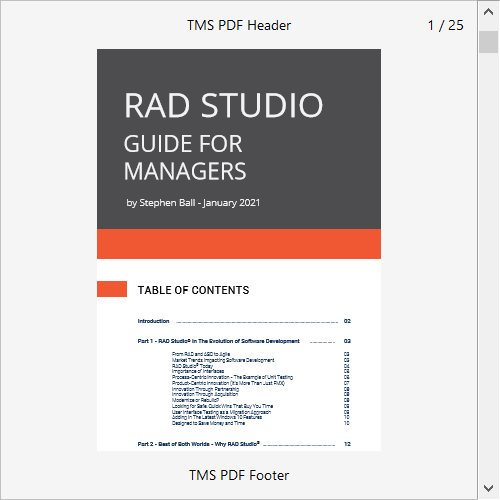
Task: Click 'Market Trends Impacting Software Development' entry
Action: click(223, 360)
